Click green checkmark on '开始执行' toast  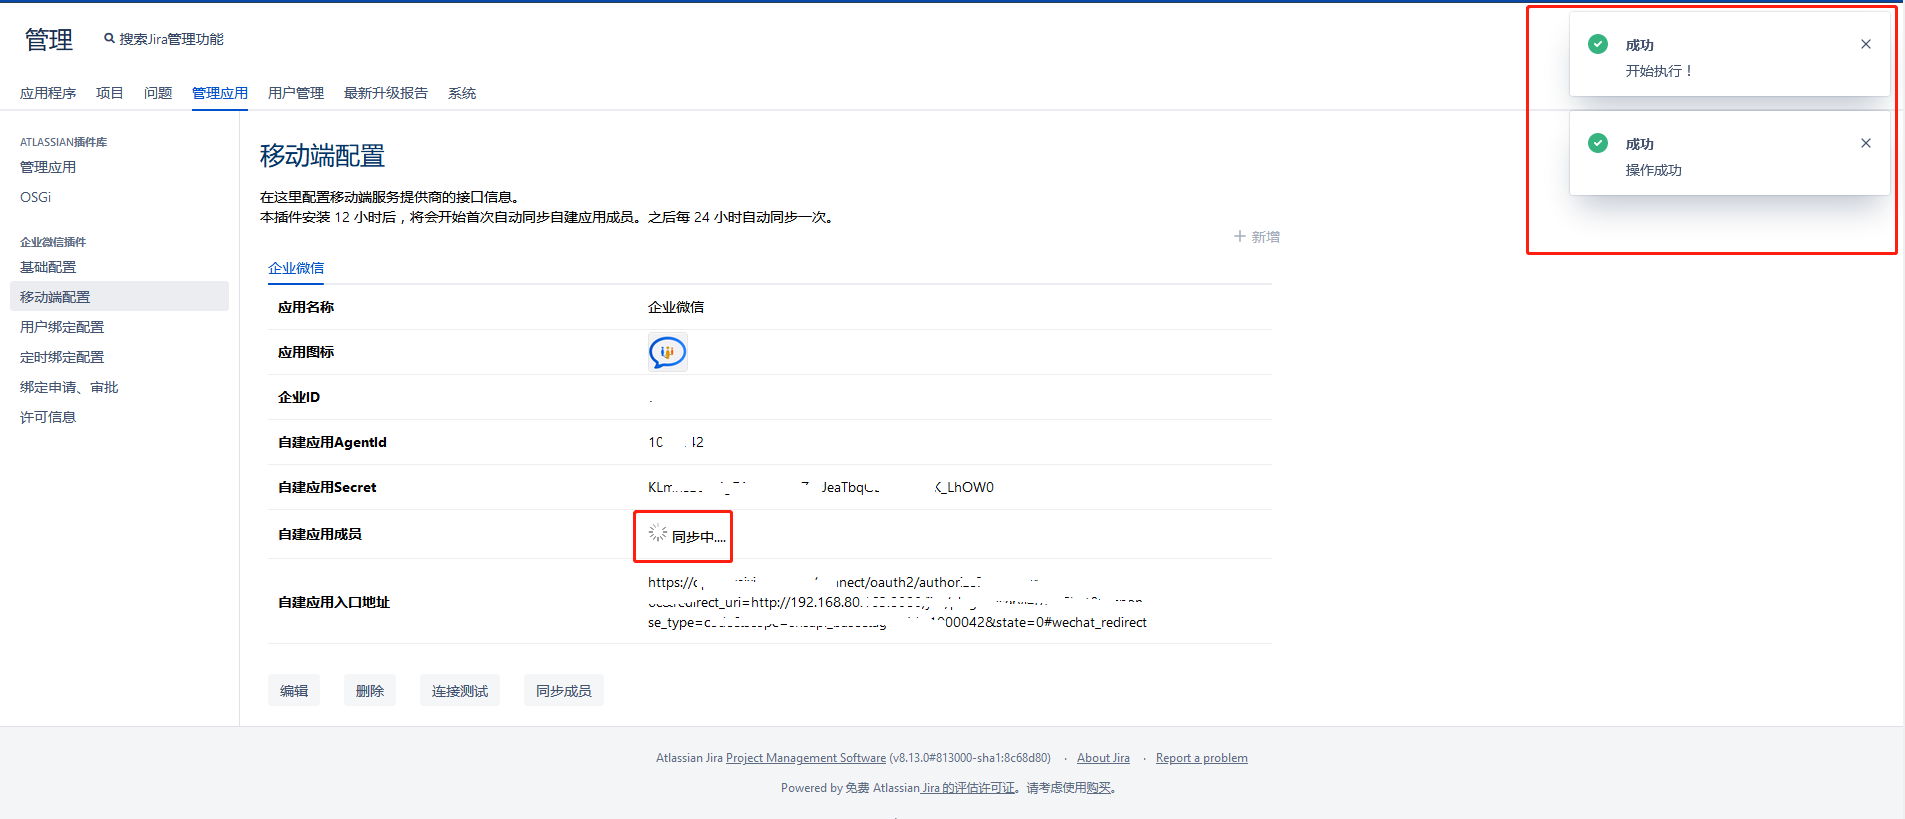coord(1598,44)
